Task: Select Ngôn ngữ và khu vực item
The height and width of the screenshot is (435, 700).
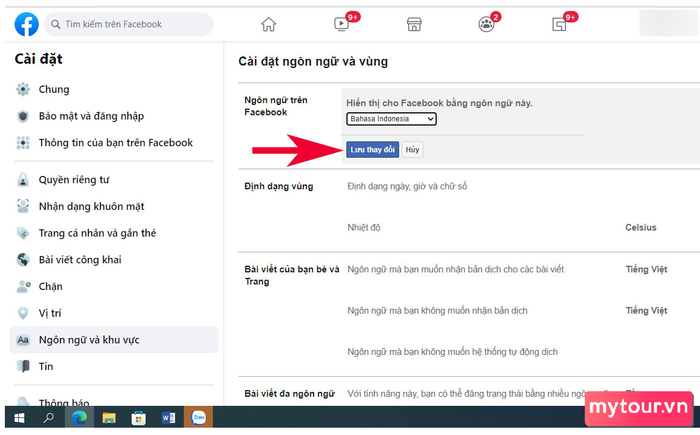Action: [x=114, y=340]
